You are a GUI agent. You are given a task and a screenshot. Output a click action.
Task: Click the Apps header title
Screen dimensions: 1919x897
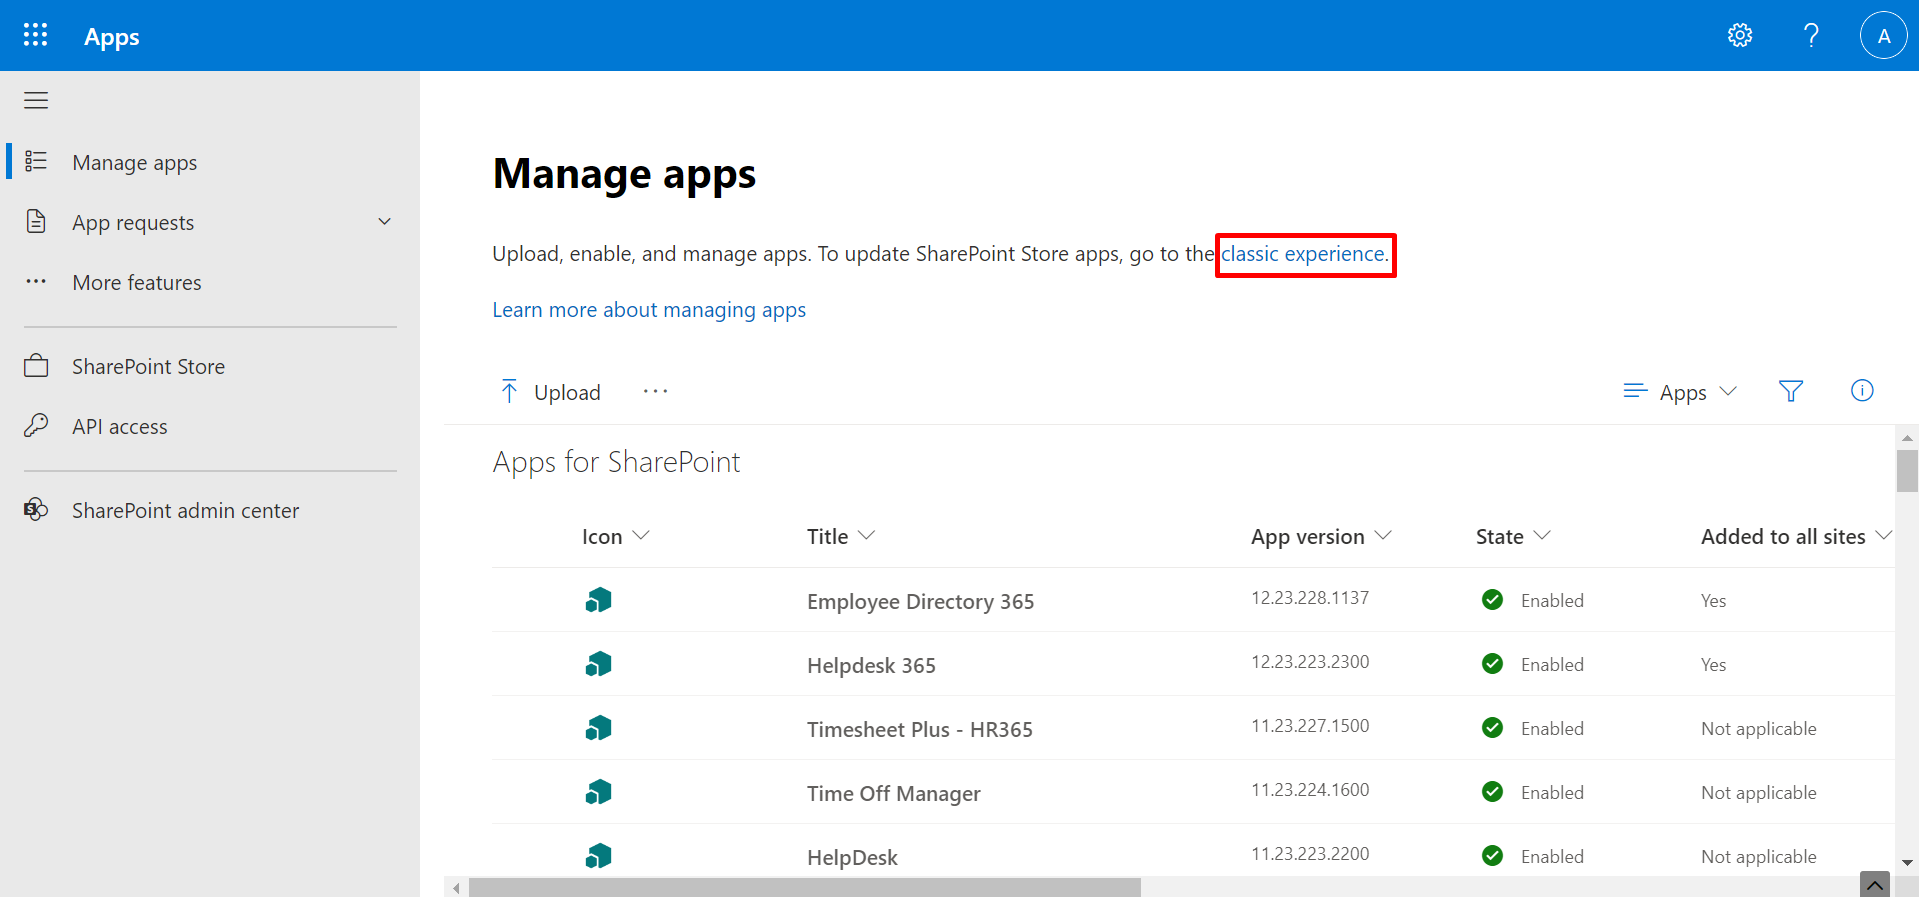(x=112, y=37)
